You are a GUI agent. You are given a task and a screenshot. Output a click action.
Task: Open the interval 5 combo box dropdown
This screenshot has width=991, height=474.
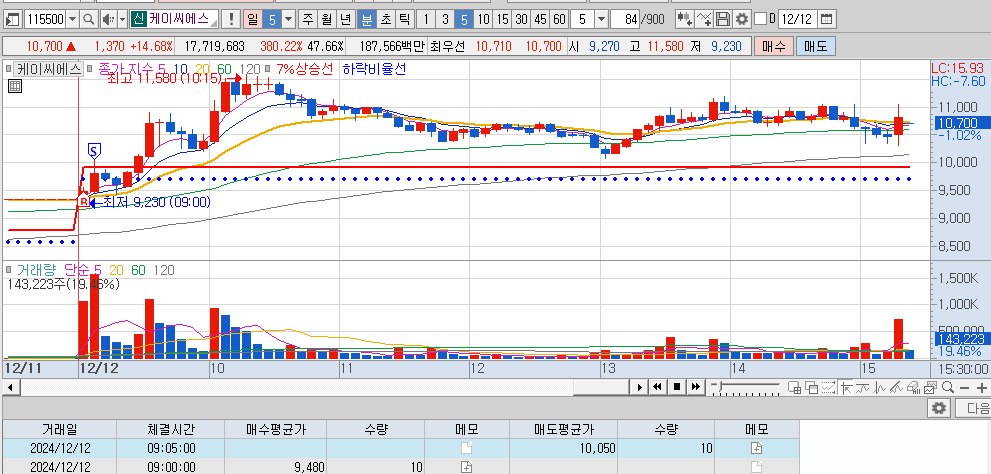tap(600, 19)
